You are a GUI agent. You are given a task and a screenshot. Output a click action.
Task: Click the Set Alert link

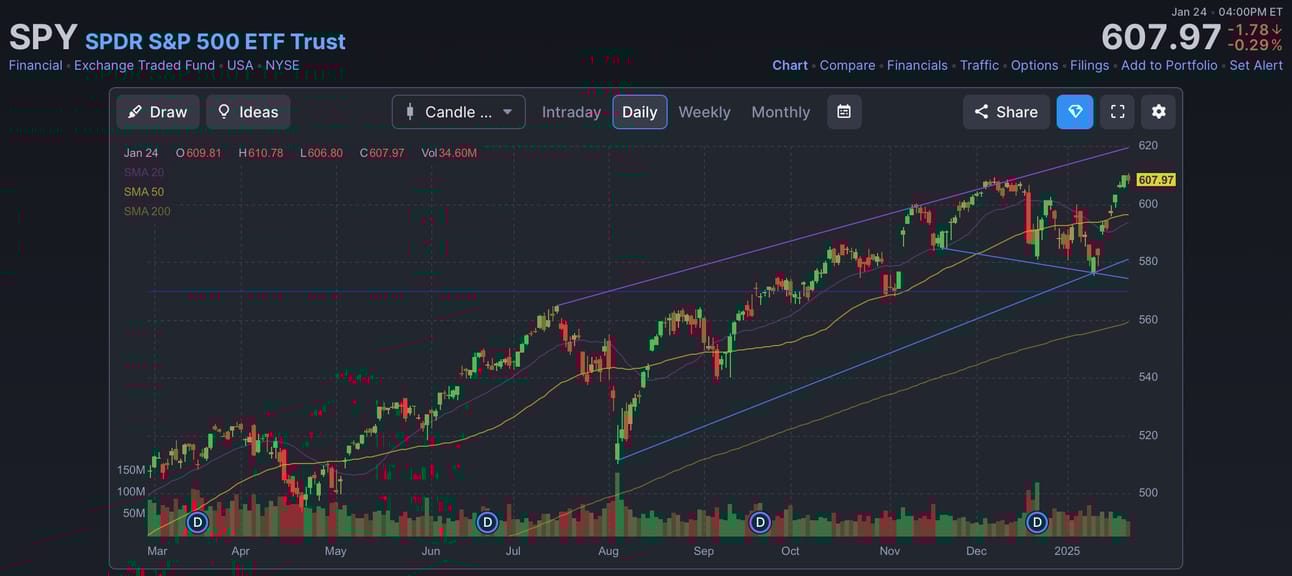(1256, 65)
